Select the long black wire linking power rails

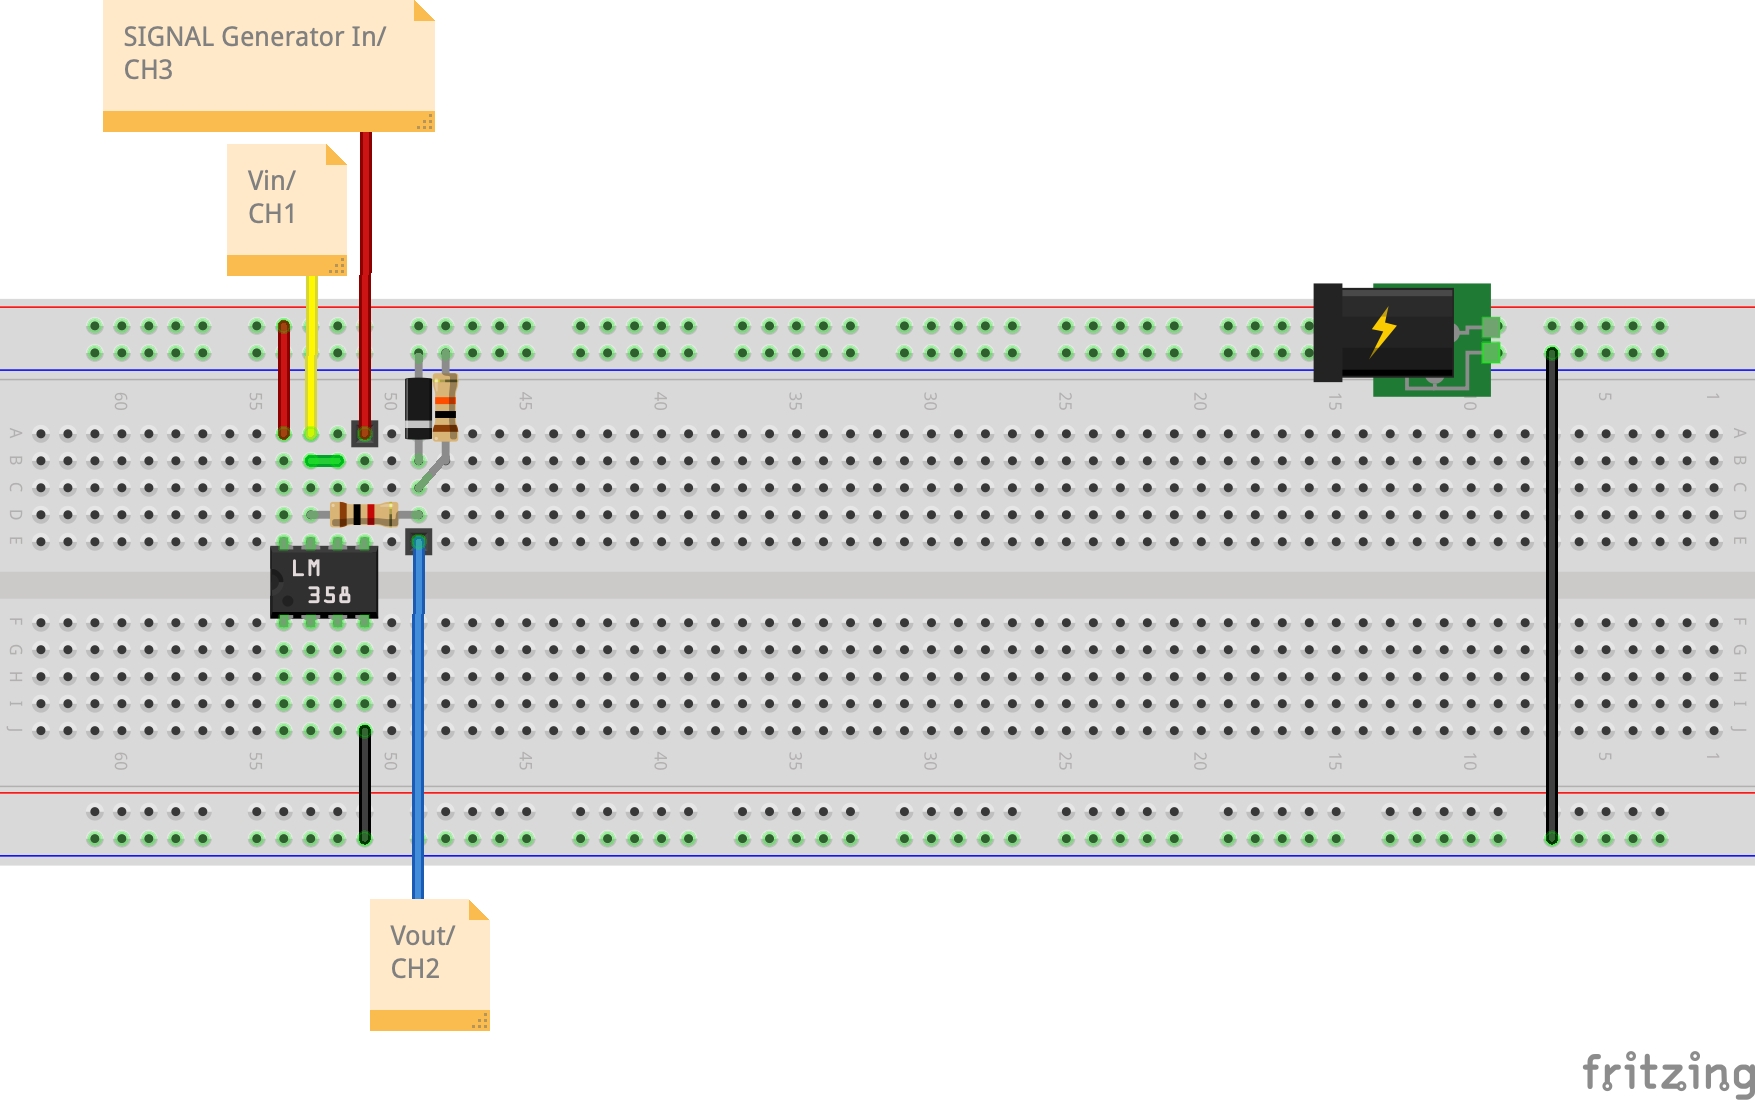tap(1552, 600)
